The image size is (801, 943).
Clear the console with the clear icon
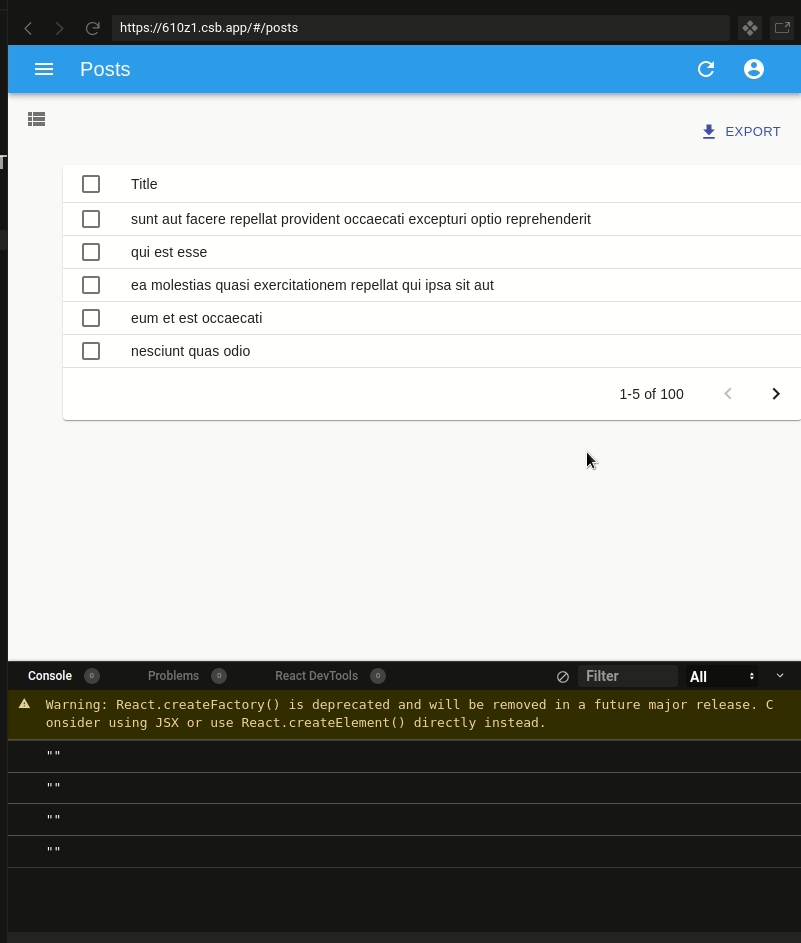(563, 676)
